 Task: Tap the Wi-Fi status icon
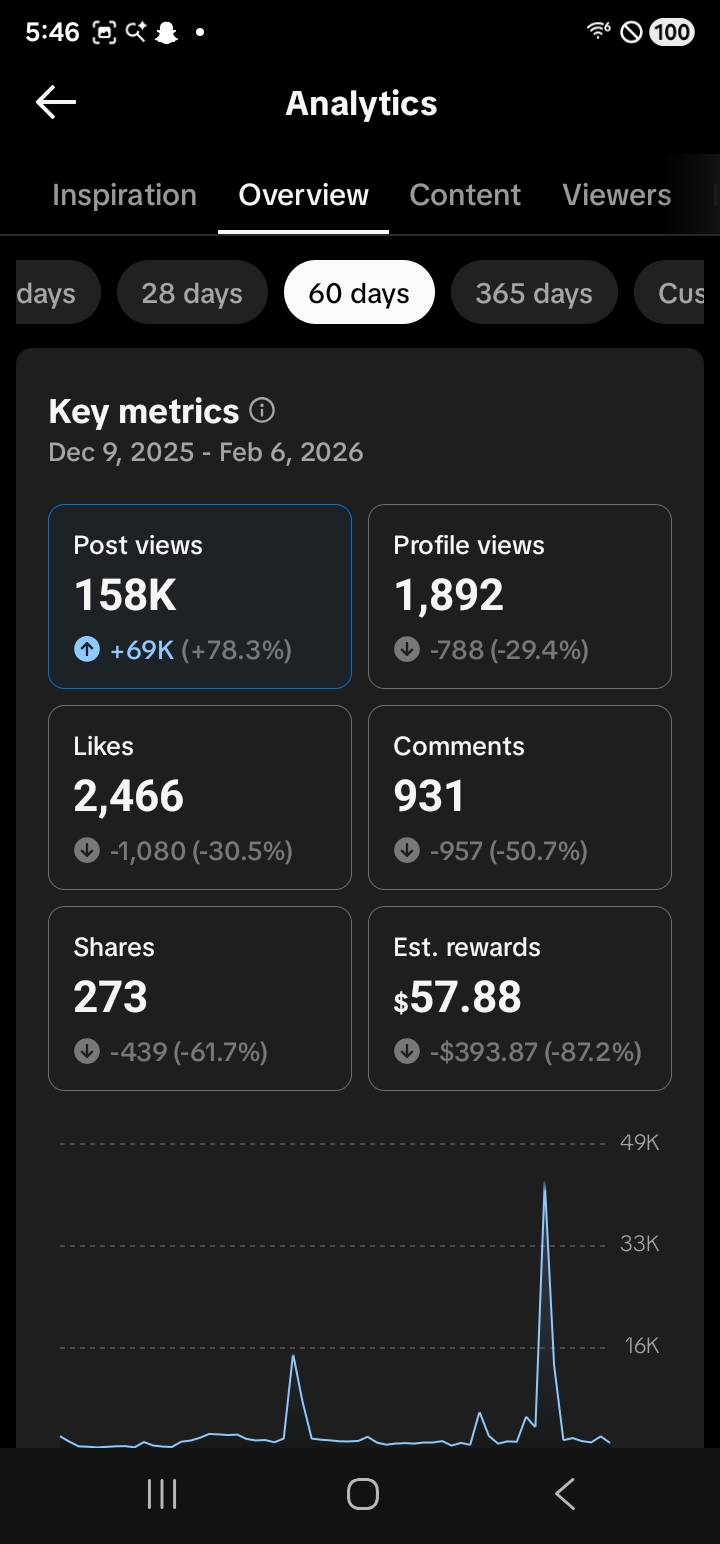point(599,31)
